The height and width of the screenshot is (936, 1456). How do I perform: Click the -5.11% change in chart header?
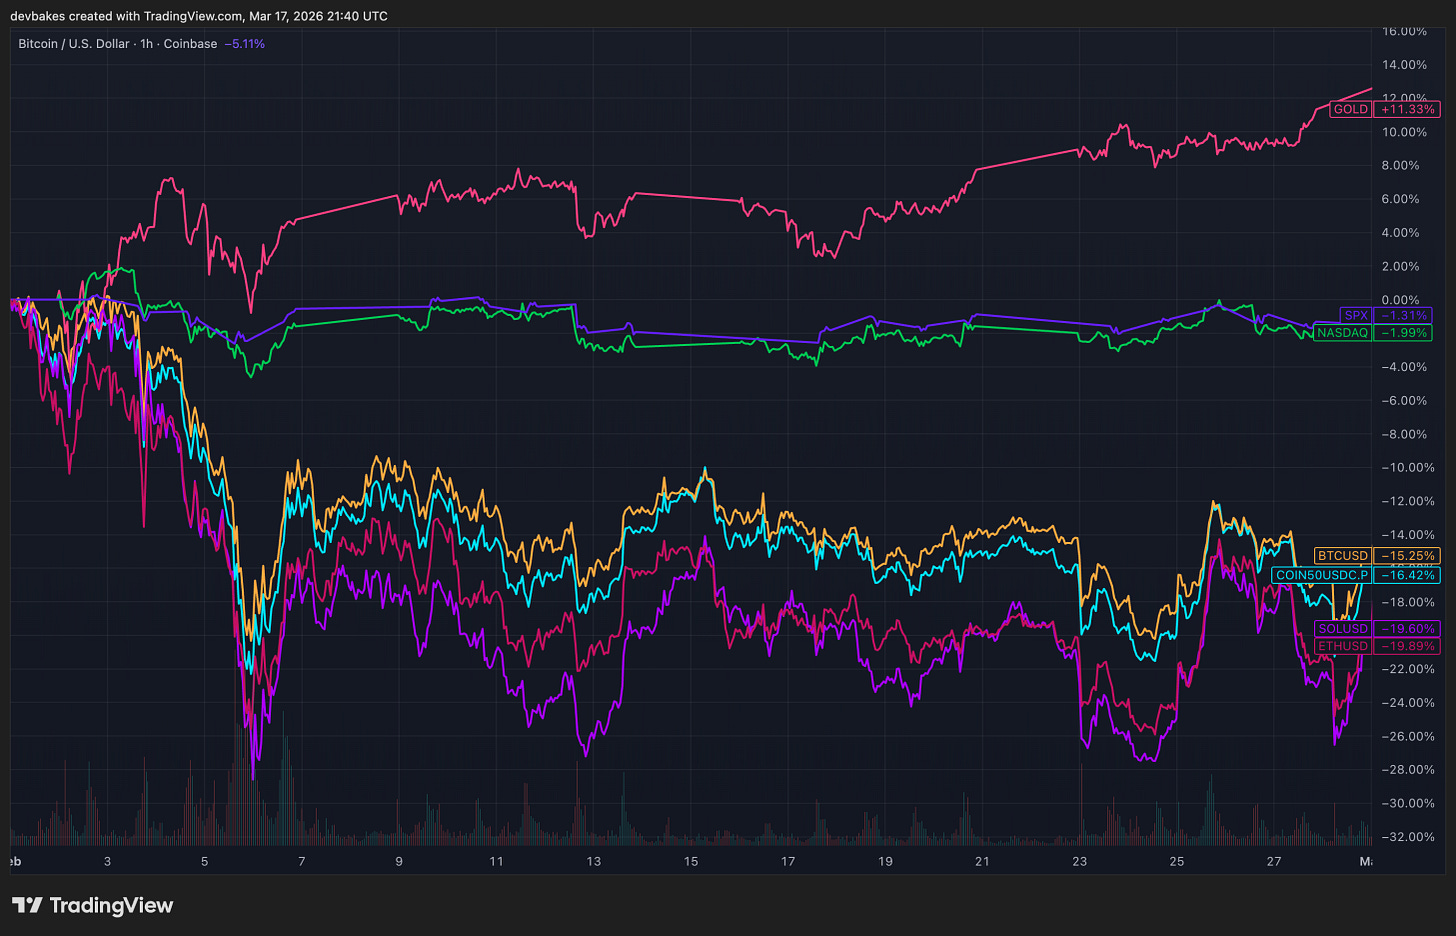tap(245, 44)
